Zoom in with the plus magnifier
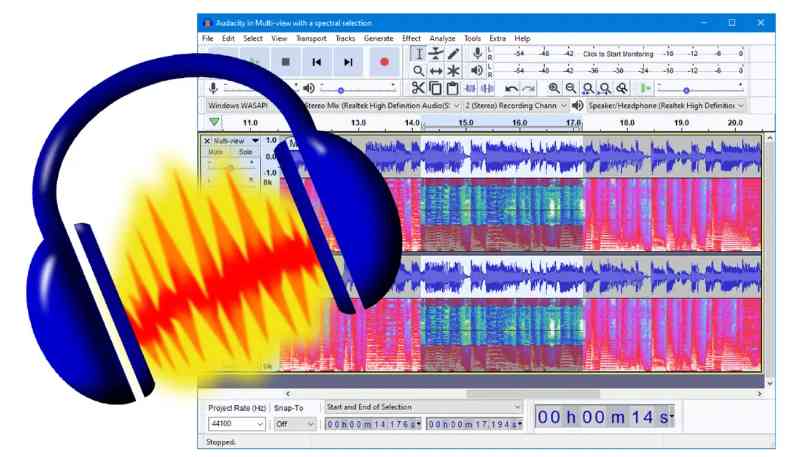Screen dimensions: 790x457 point(554,88)
